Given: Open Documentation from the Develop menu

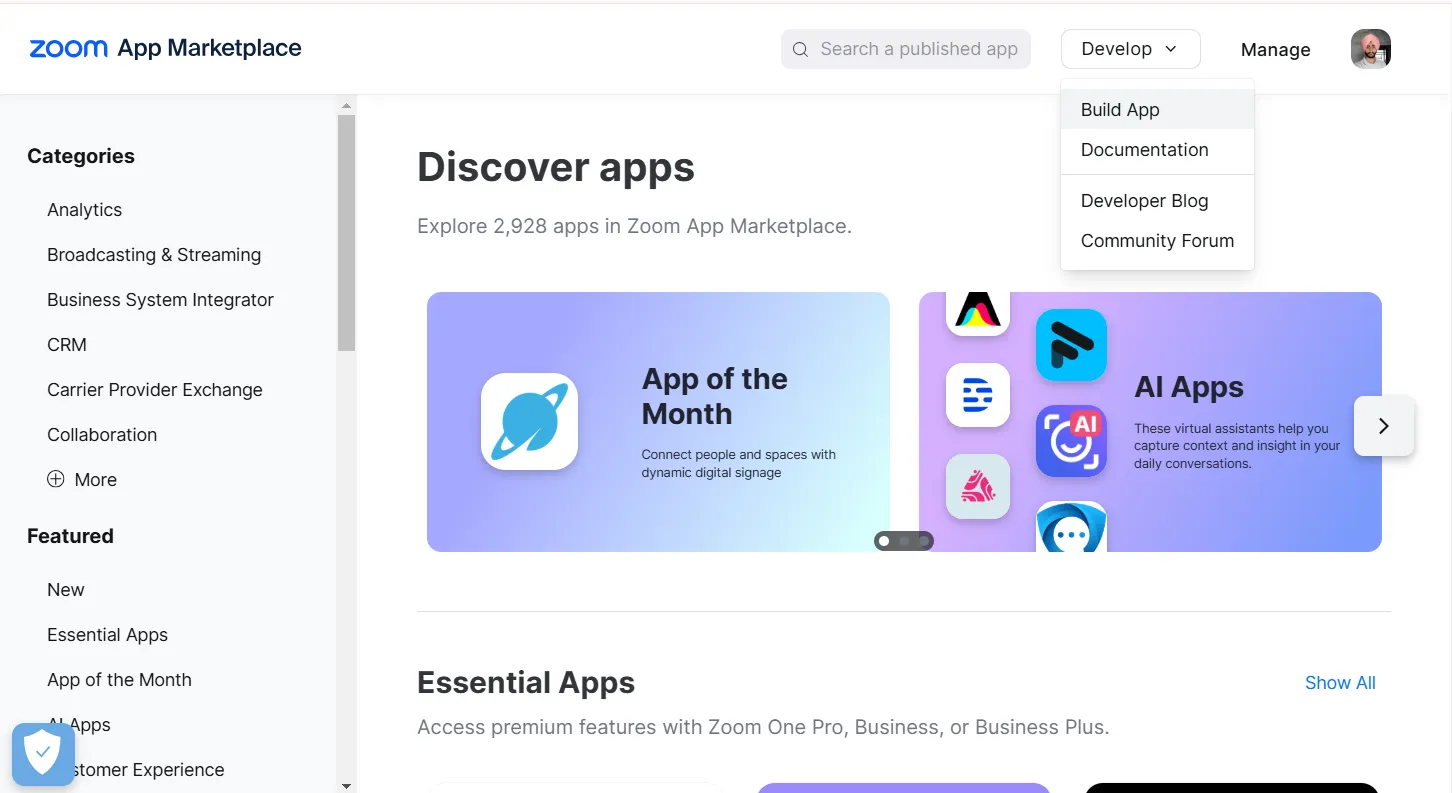Looking at the screenshot, I should pos(1157,150).
